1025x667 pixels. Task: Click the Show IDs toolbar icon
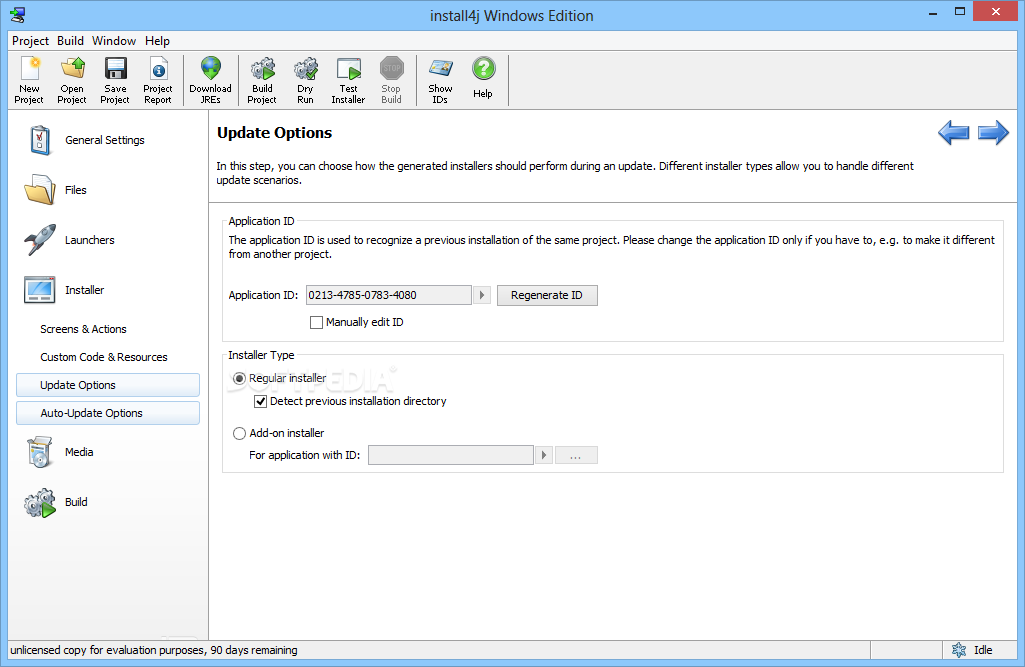tap(441, 80)
